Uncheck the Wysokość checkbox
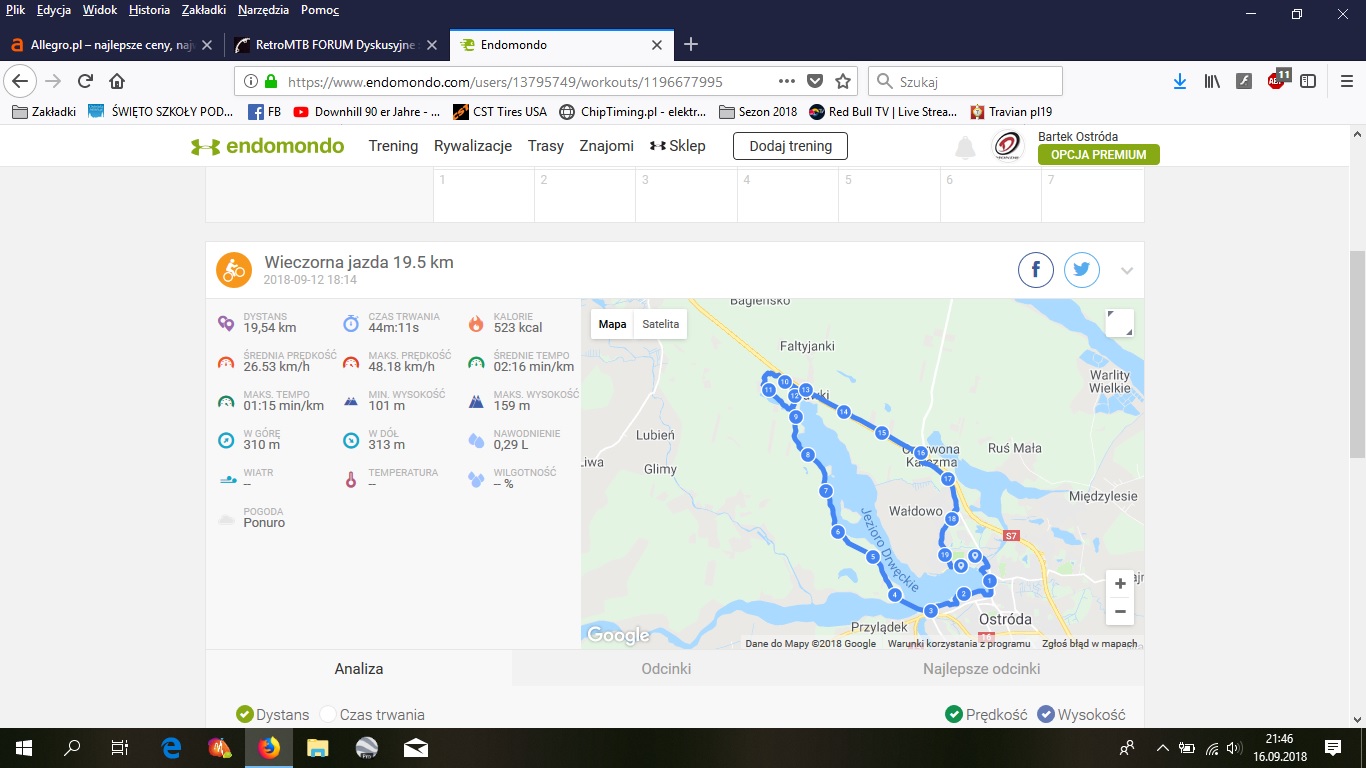Image resolution: width=1366 pixels, height=768 pixels. (x=1046, y=714)
